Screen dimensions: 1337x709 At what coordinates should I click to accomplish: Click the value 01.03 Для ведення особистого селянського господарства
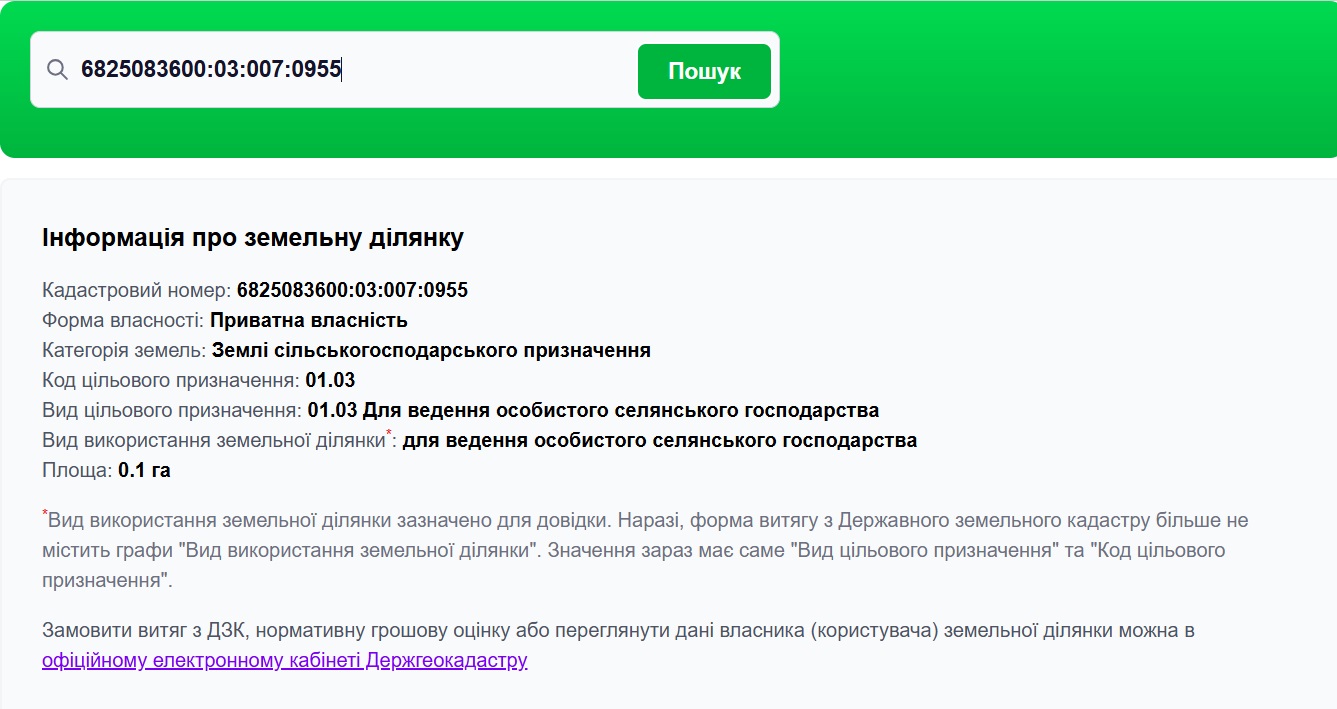pyautogui.click(x=593, y=411)
